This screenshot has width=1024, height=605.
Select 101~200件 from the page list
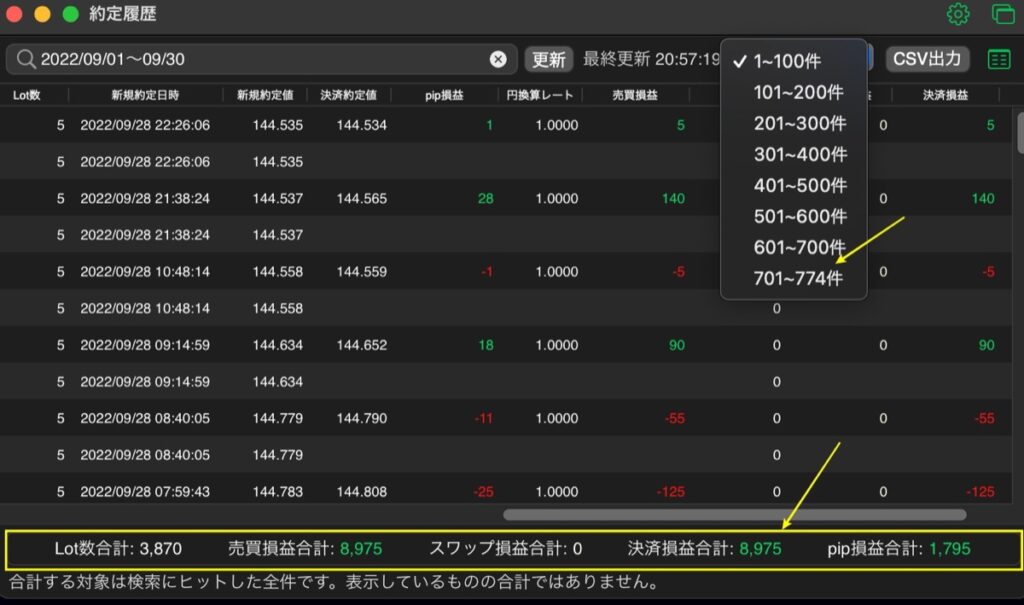(793, 92)
